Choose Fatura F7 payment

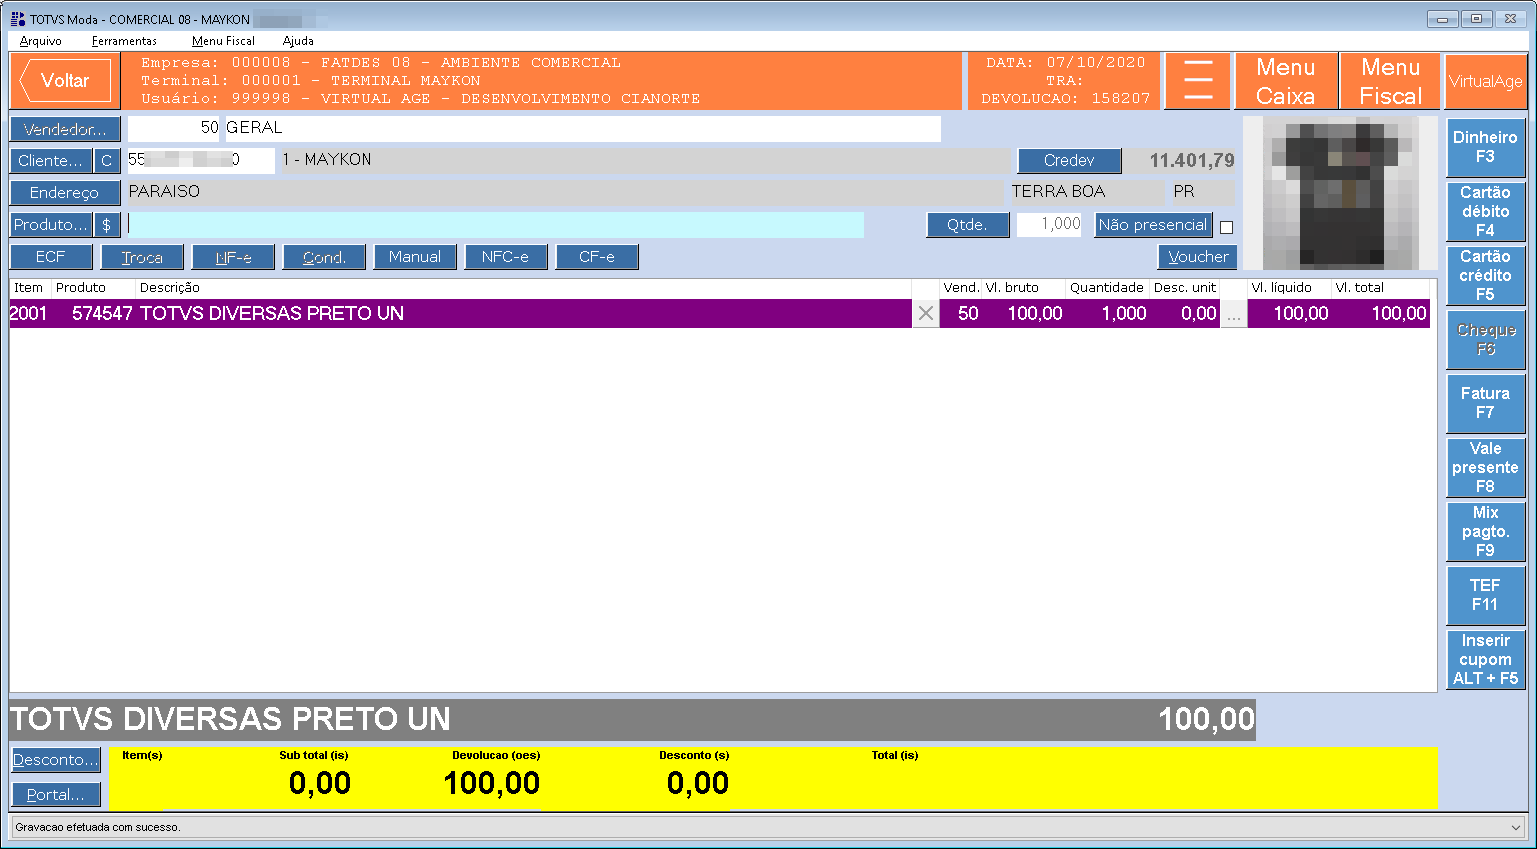1485,403
